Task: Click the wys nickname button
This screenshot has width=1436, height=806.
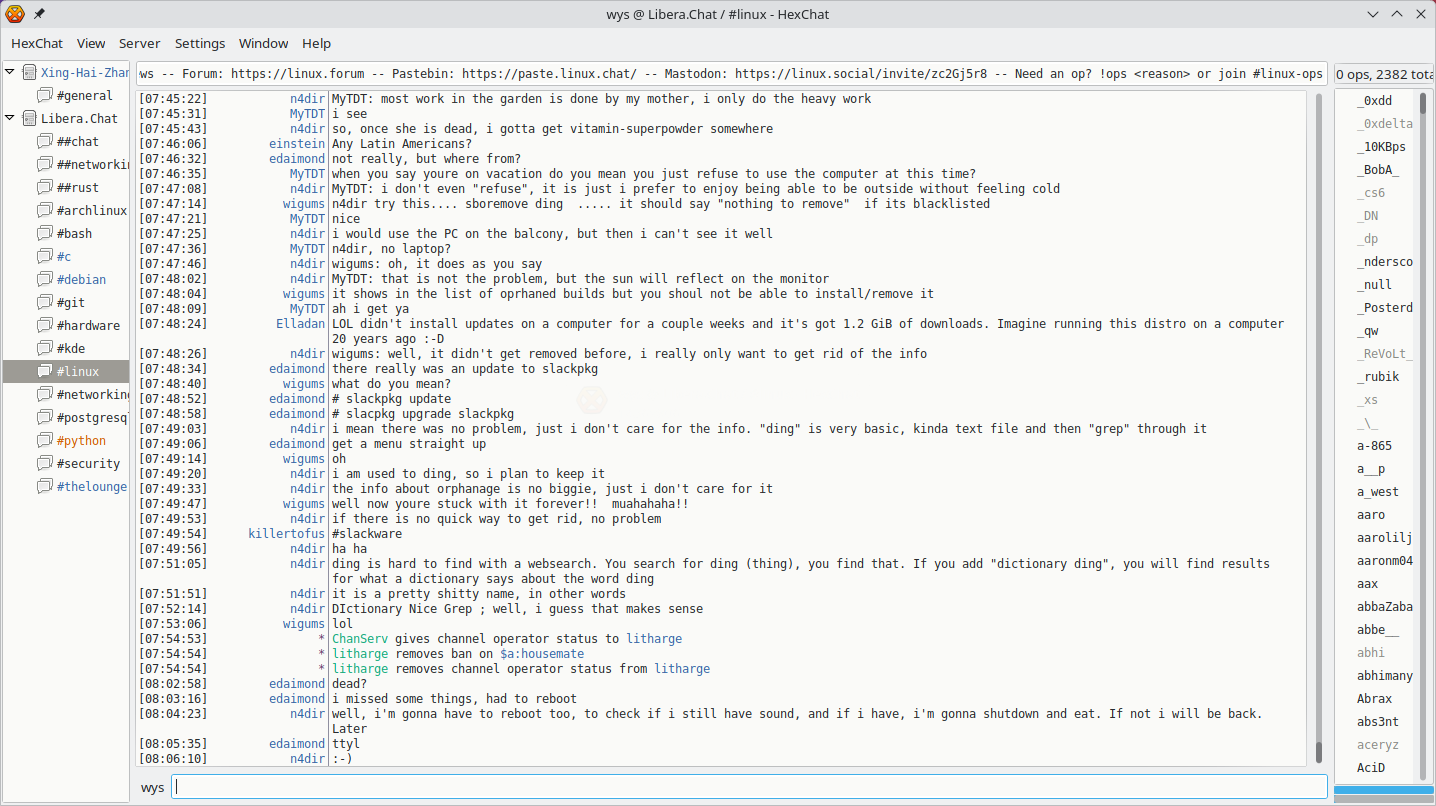Action: tap(152, 787)
